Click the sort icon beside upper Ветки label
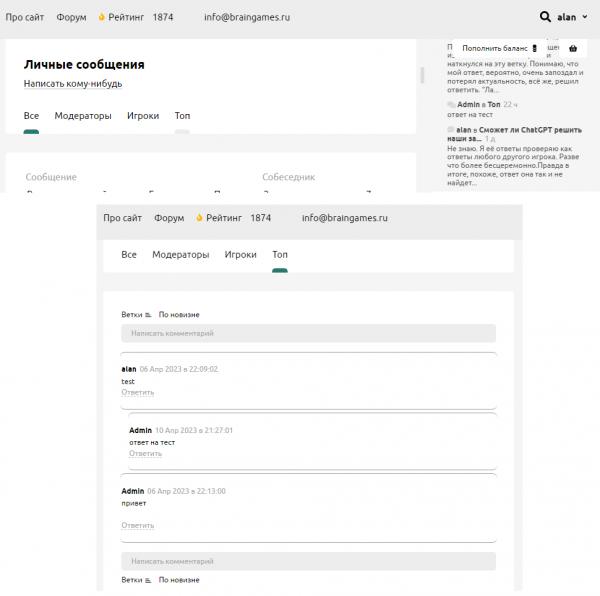The image size is (600, 596). [148, 315]
